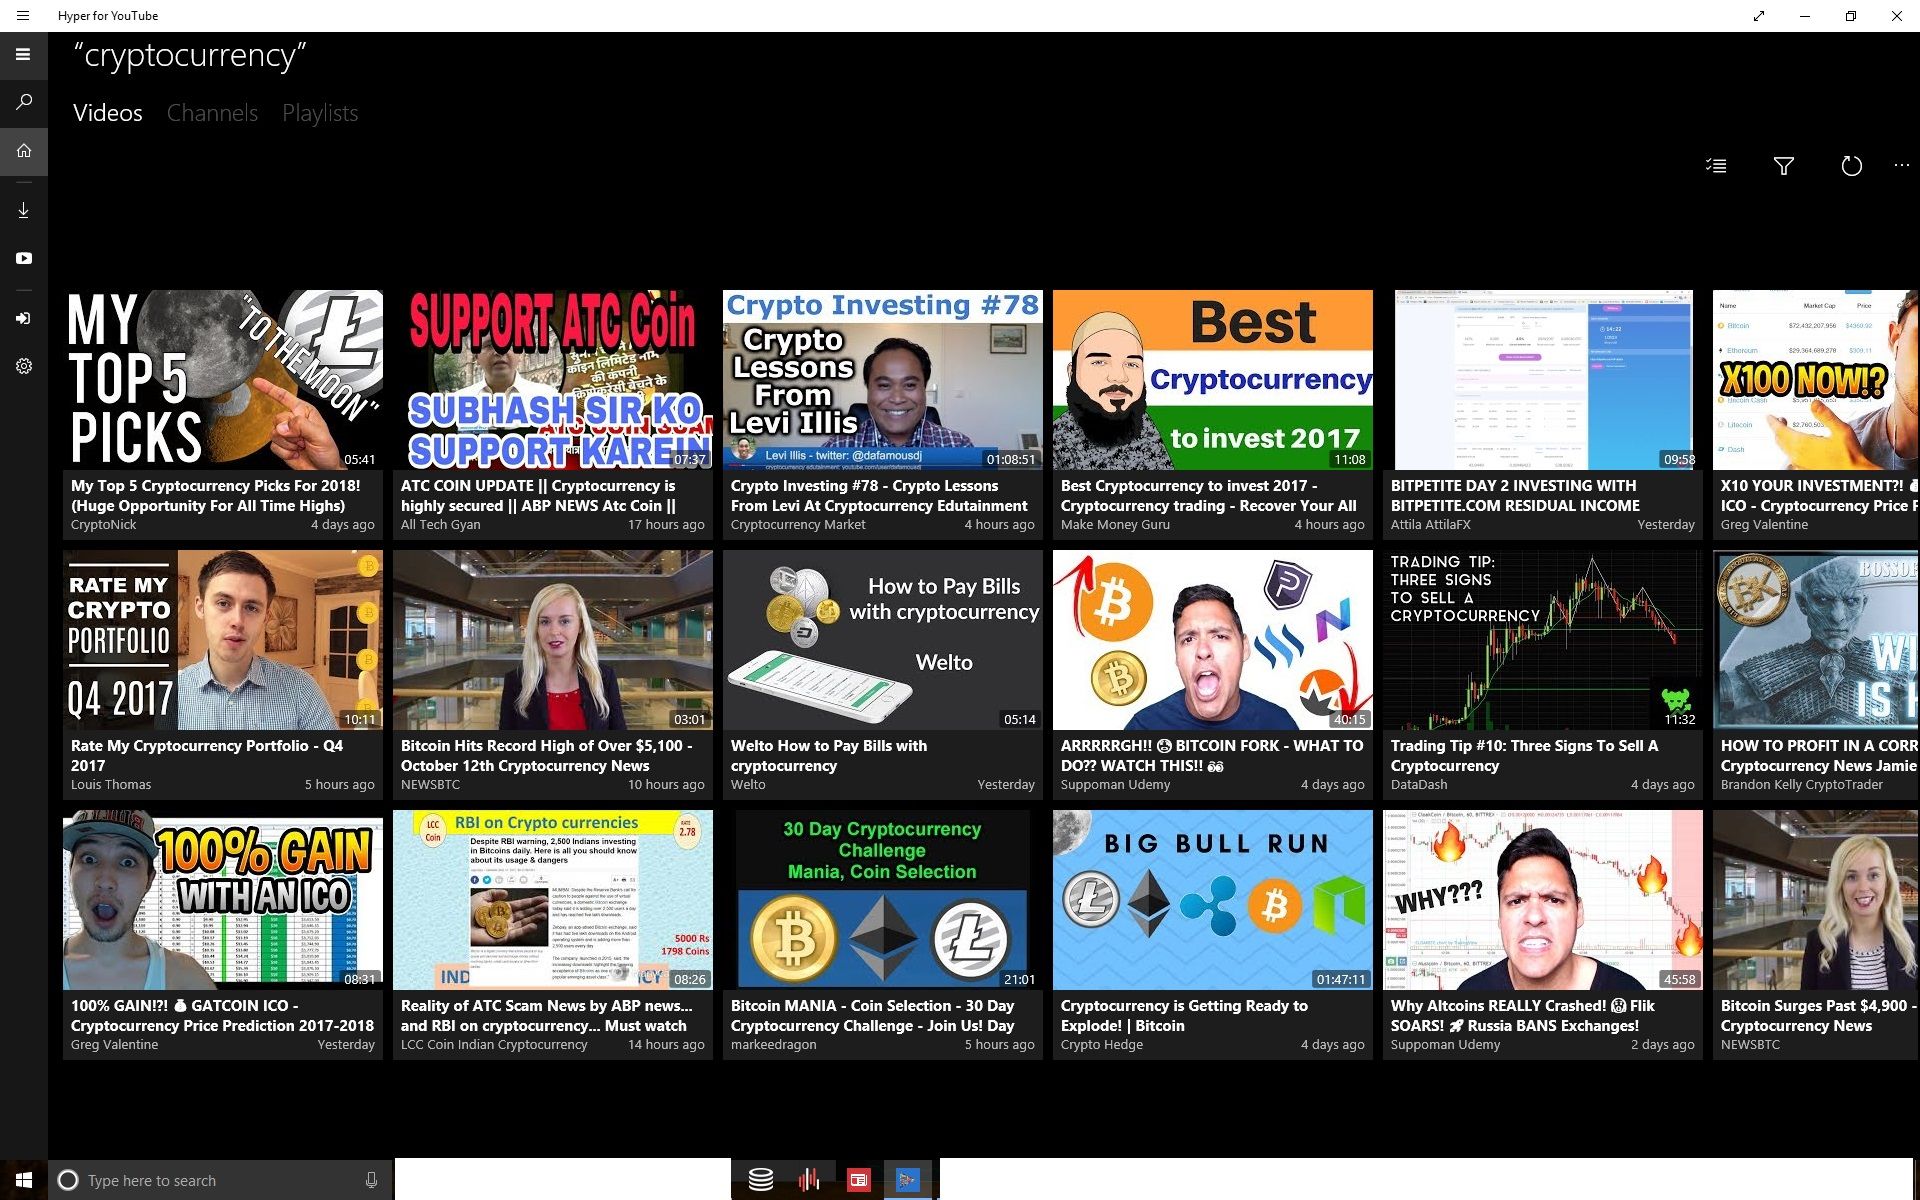
Task: Click the DataDash channel name
Action: tap(1419, 785)
